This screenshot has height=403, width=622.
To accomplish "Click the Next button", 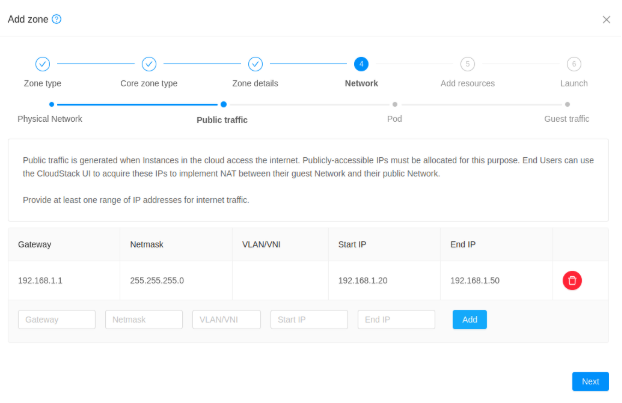I will [x=590, y=381].
